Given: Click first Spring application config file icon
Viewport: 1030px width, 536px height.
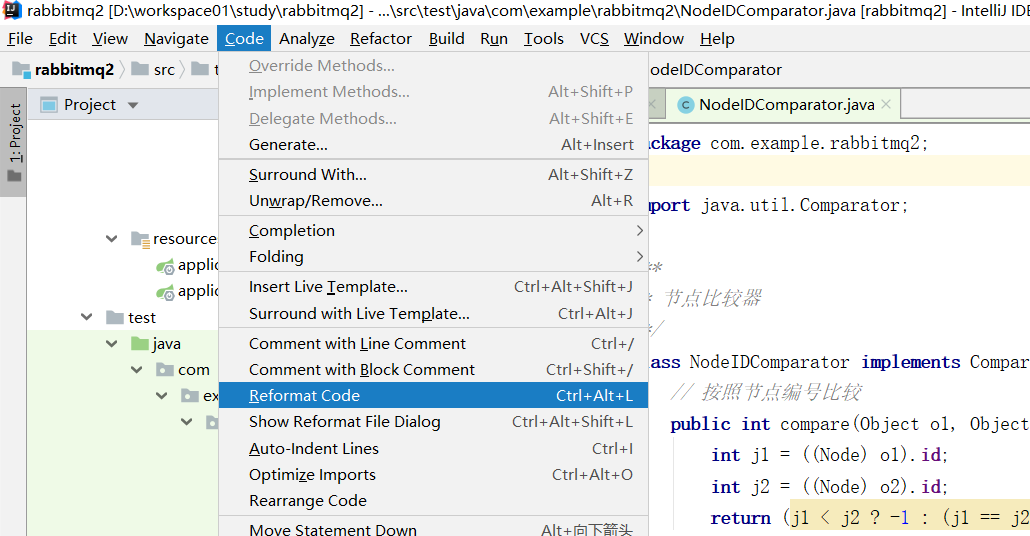Looking at the screenshot, I should coord(165,265).
